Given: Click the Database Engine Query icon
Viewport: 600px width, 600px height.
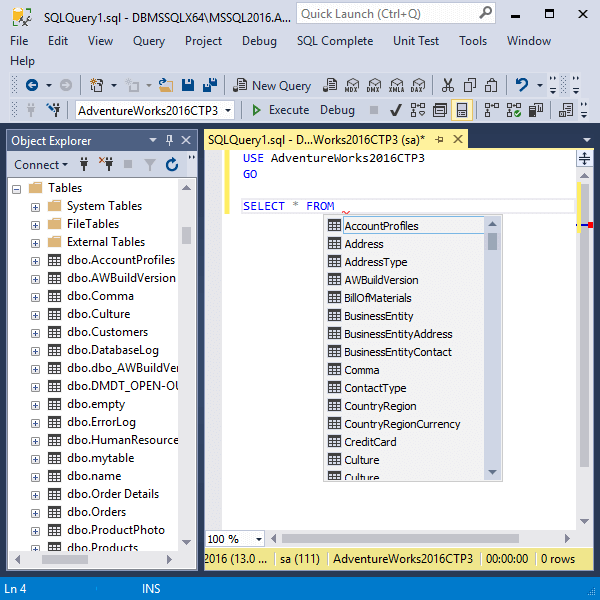Looking at the screenshot, I should pos(330,85).
